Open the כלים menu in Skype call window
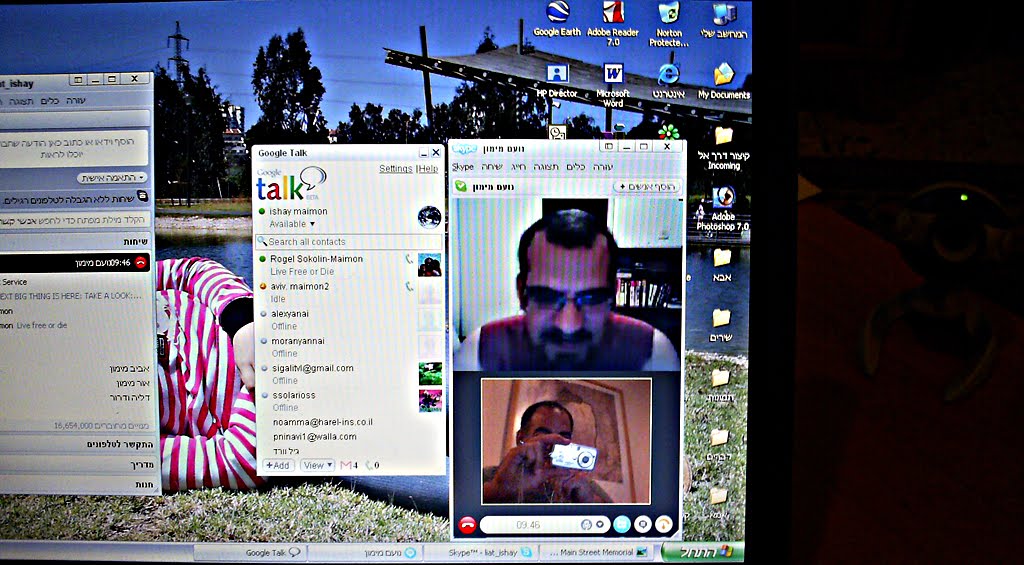 click(x=575, y=167)
